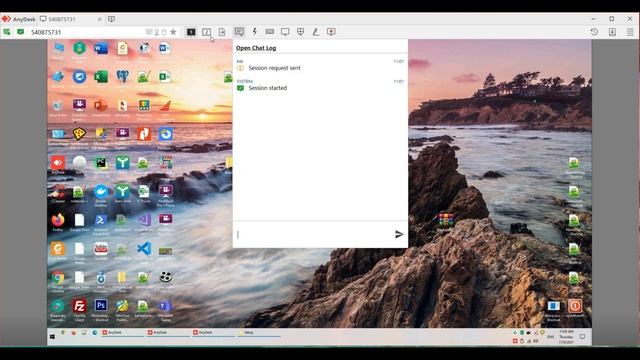Select the Windows PowerShell desktop icon

[101, 223]
